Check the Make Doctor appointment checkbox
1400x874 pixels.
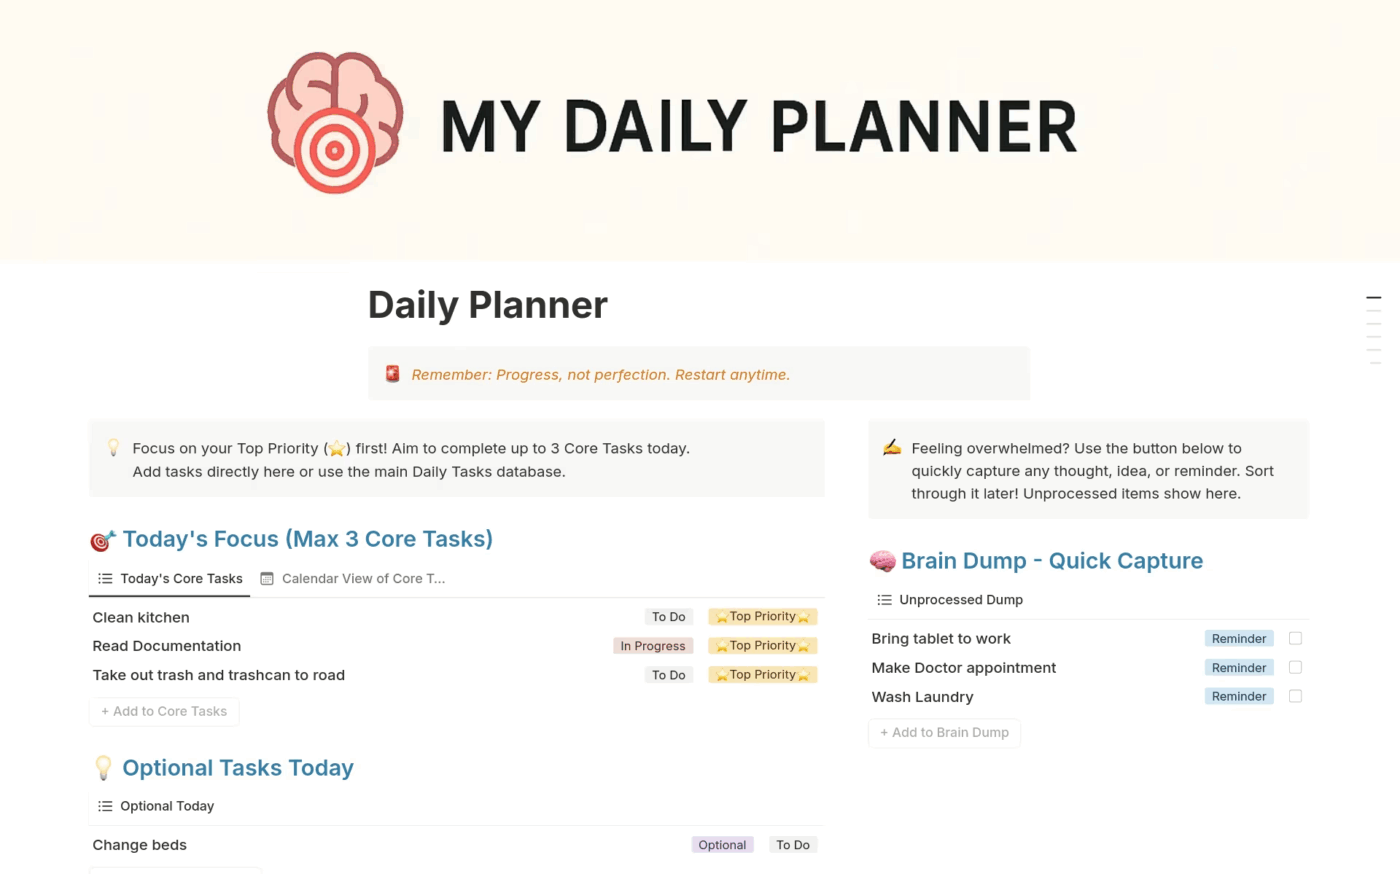(1295, 667)
